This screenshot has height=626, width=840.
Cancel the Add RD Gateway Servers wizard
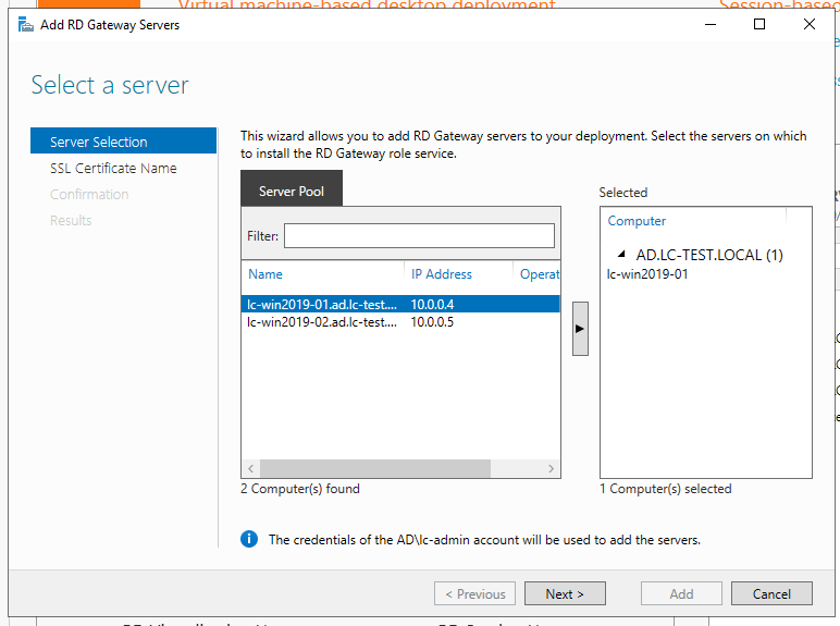pos(772,593)
